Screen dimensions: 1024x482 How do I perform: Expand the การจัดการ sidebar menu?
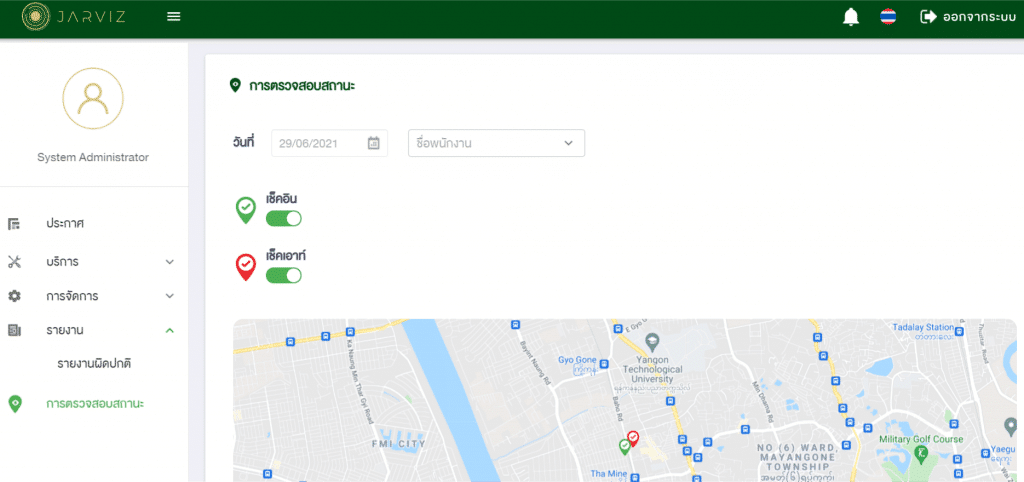pyautogui.click(x=92, y=296)
